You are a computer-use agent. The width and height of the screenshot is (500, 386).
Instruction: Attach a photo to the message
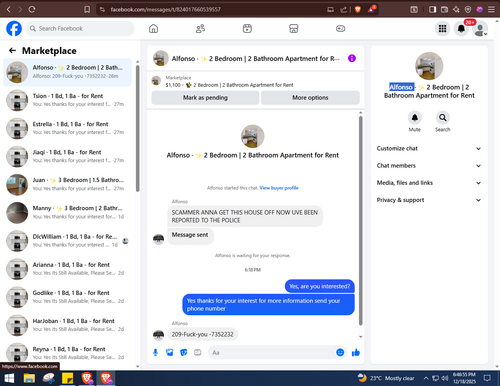tap(170, 352)
